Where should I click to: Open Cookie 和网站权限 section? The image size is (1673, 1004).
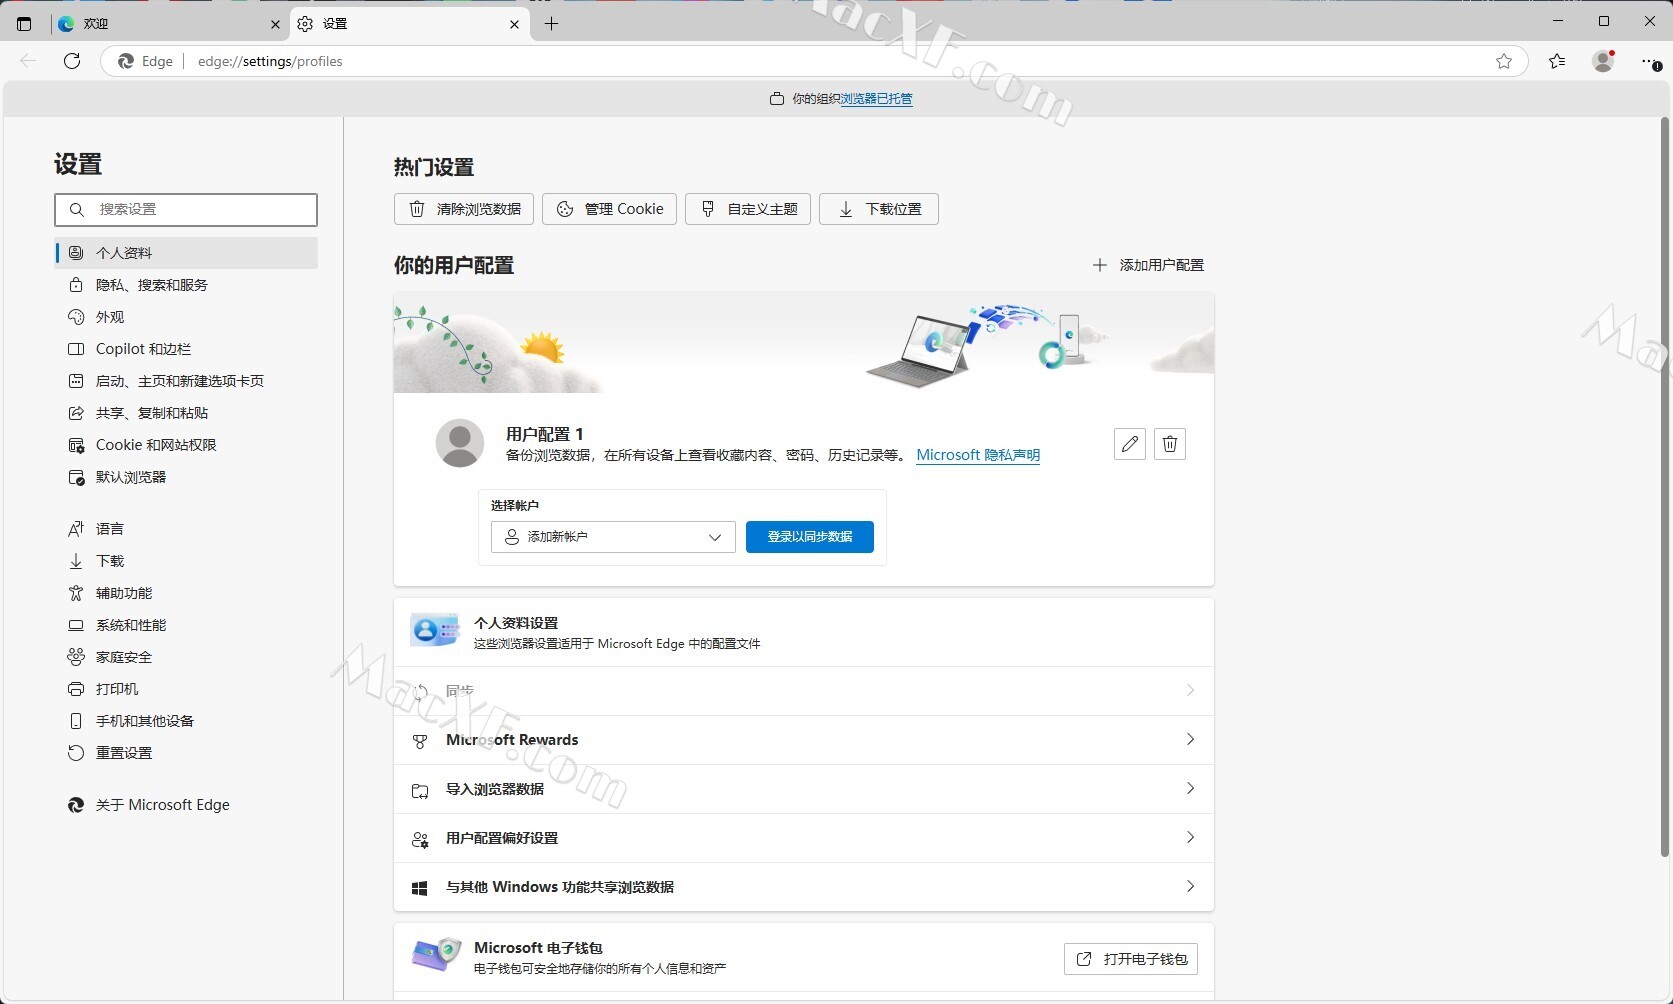[187, 445]
